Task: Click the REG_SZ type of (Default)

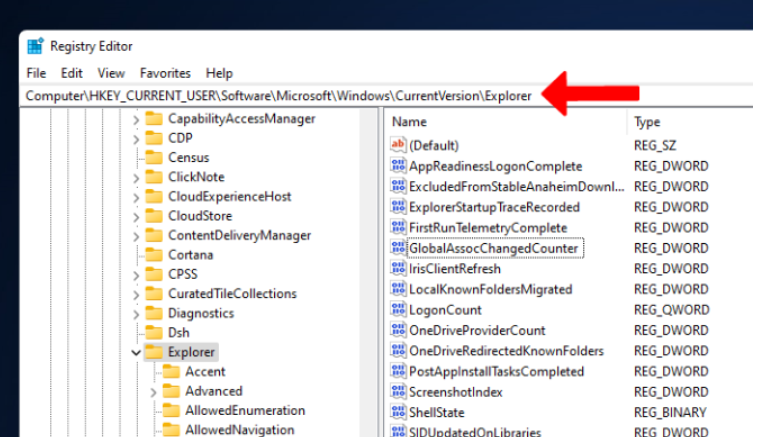Action: [655, 145]
